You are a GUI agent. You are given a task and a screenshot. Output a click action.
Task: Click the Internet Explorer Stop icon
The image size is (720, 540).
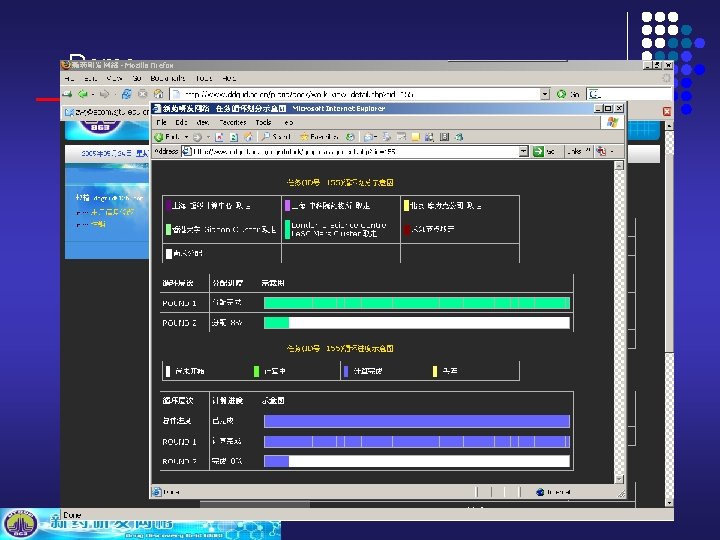[x=219, y=137]
